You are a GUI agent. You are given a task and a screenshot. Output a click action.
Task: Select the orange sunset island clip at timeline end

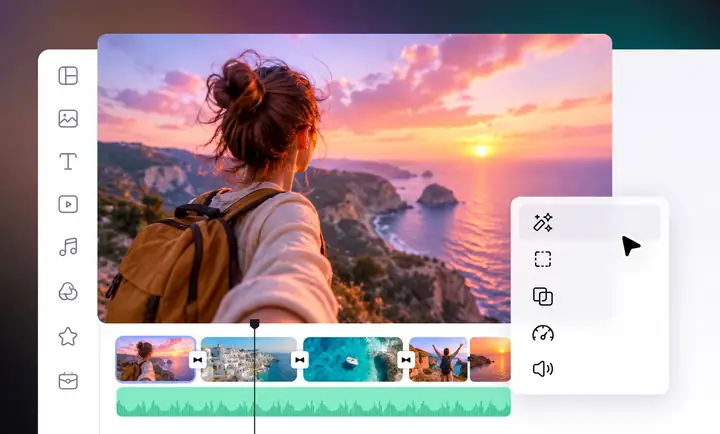pos(490,359)
